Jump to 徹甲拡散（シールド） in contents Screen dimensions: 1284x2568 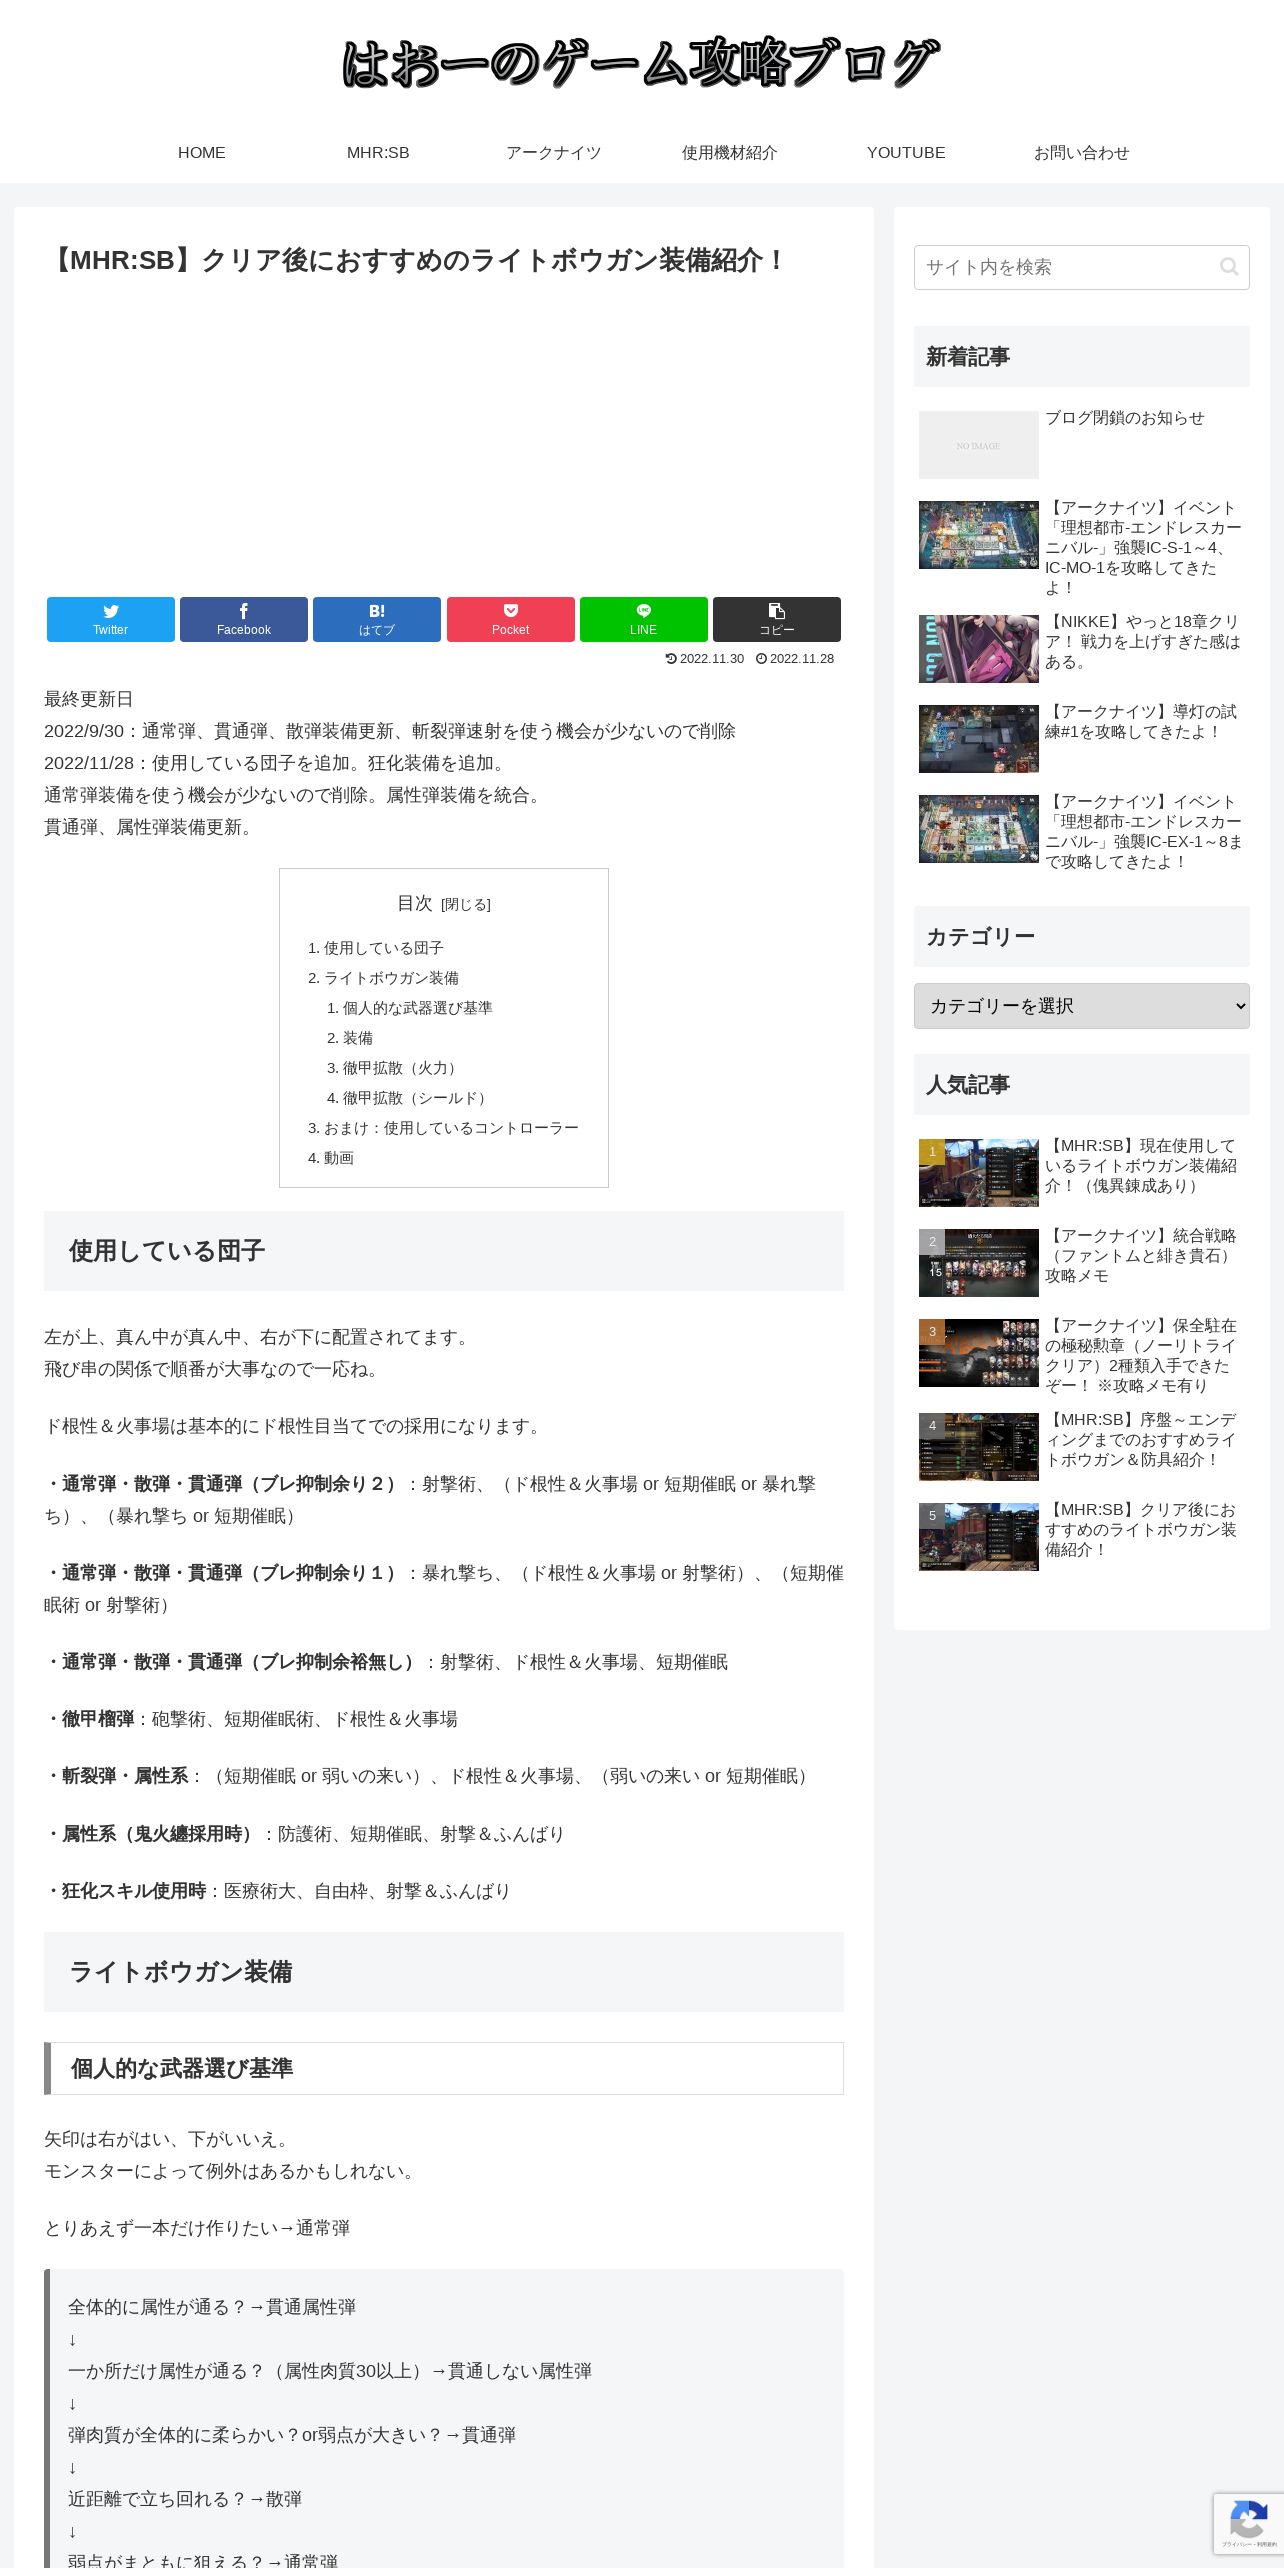[x=417, y=1098]
